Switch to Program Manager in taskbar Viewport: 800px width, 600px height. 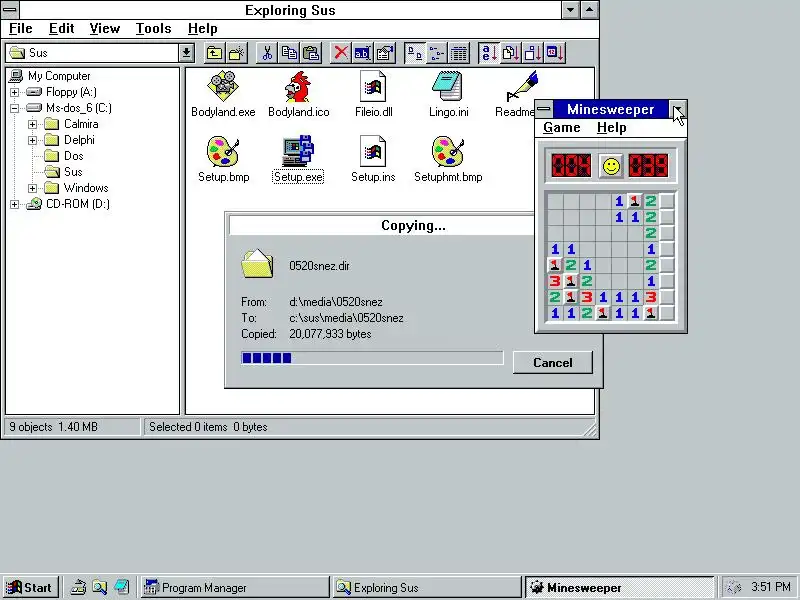point(235,588)
